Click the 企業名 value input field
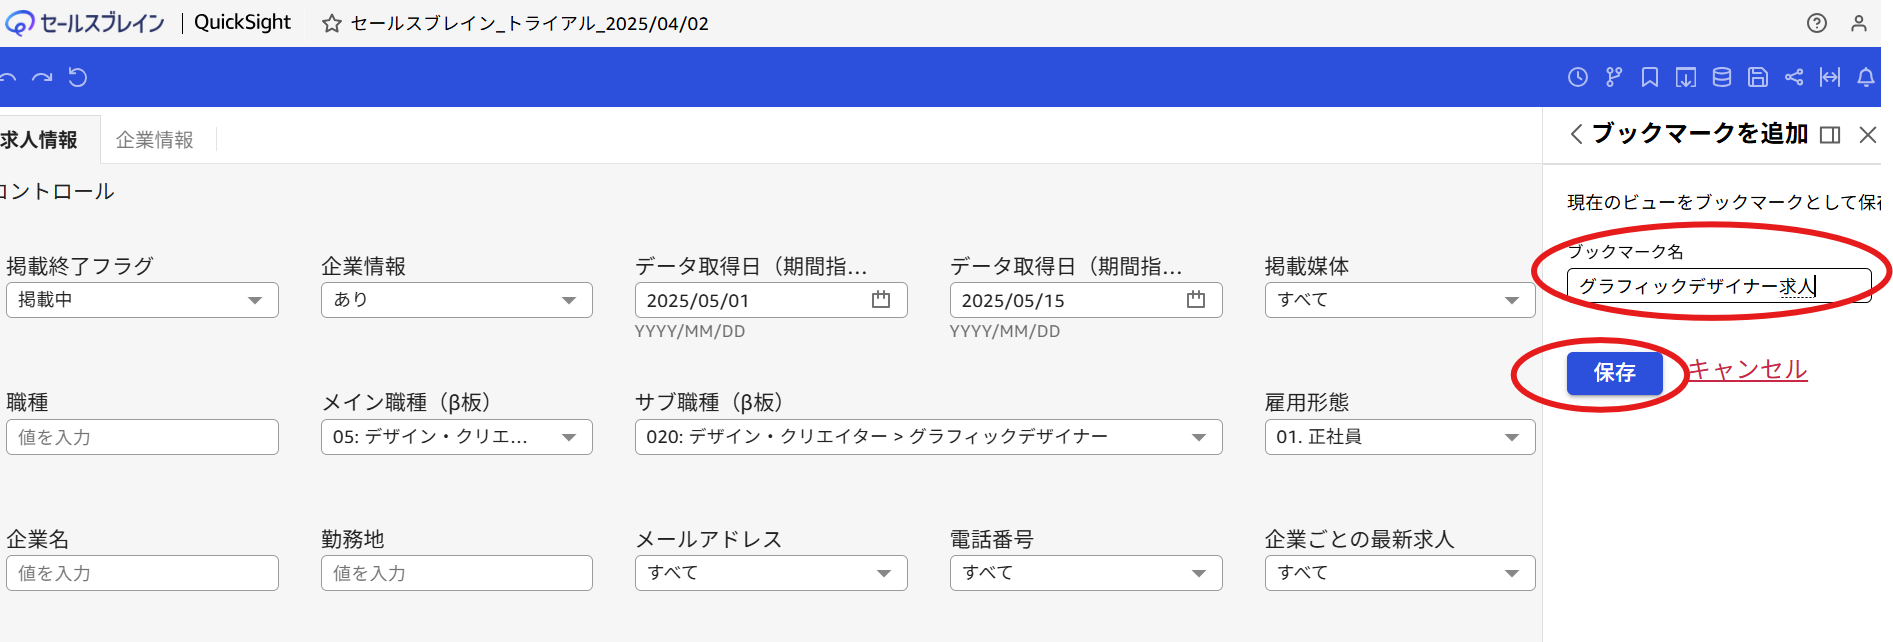1893x642 pixels. point(142,573)
